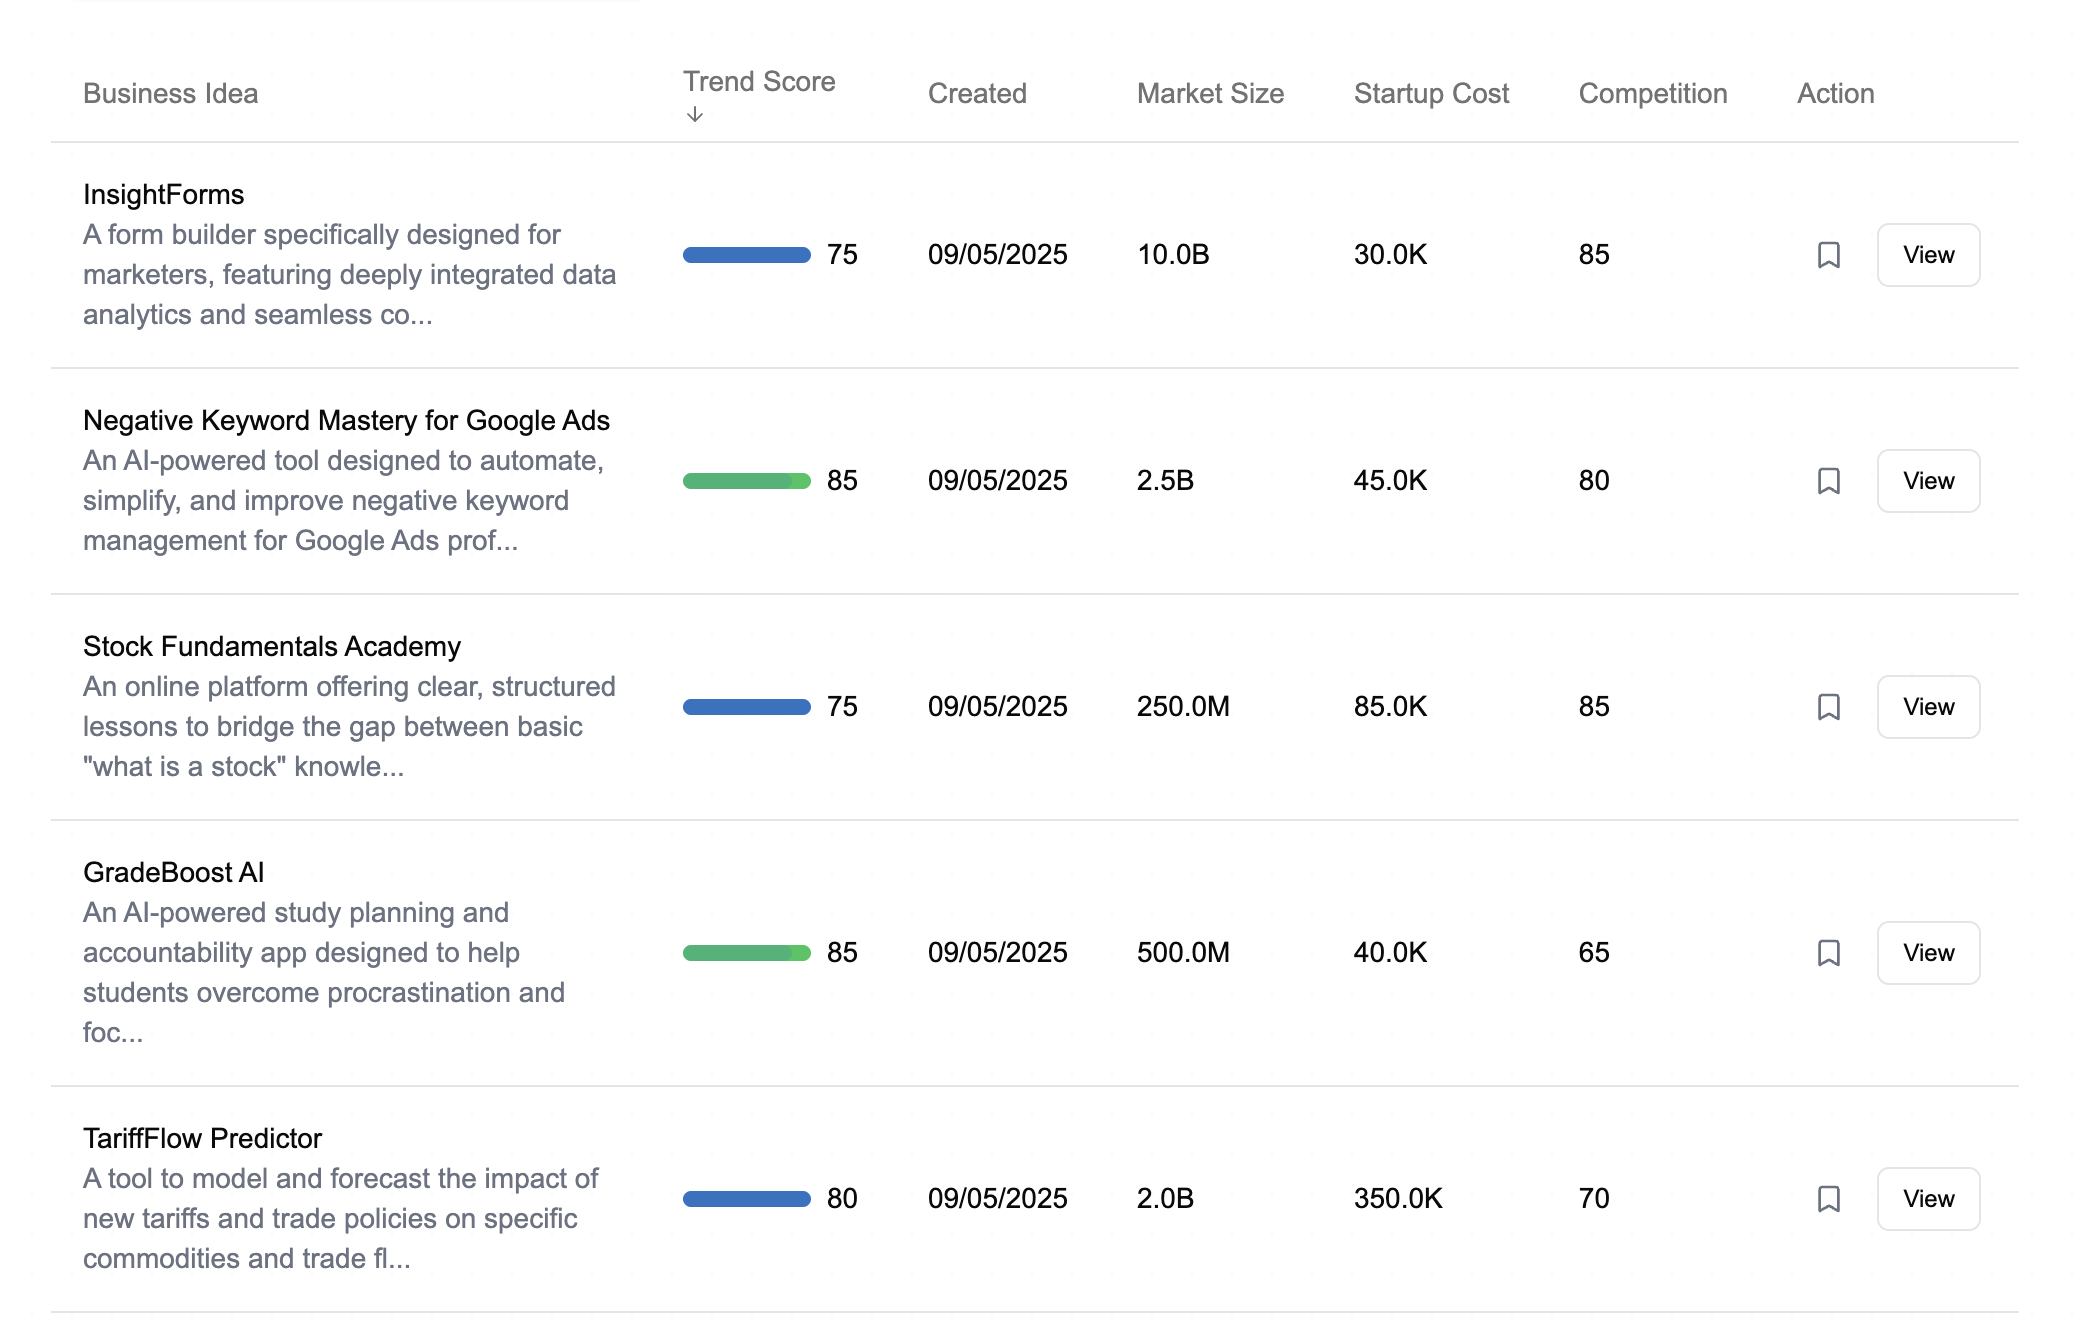Click Negative Keyword Mastery competition value 80
2076x1342 pixels.
click(x=1594, y=481)
